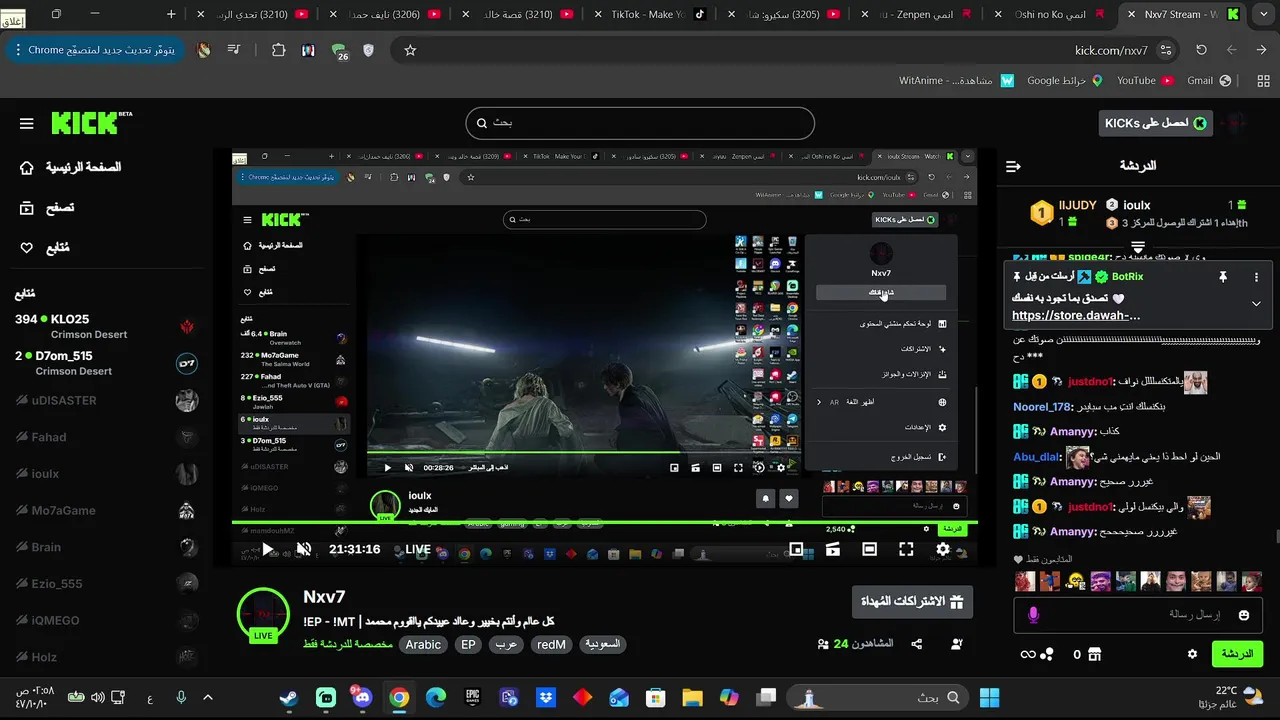Open the YouTube bookmark

(1144, 81)
